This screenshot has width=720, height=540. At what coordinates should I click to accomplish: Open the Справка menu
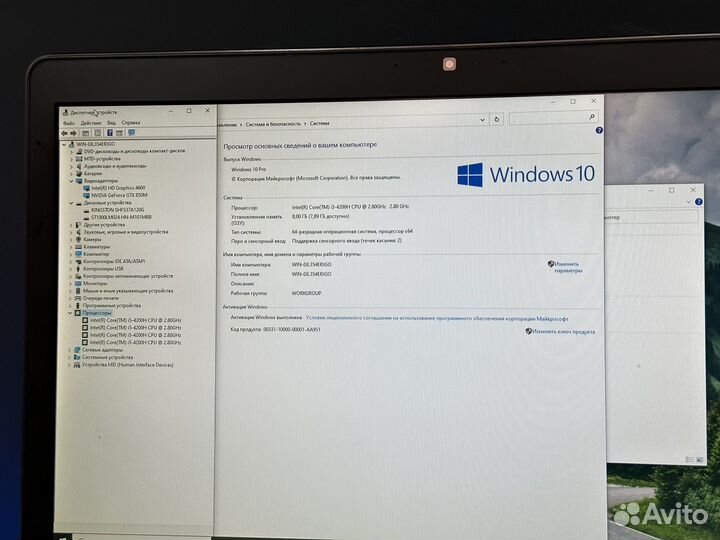pyautogui.click(x=130, y=123)
